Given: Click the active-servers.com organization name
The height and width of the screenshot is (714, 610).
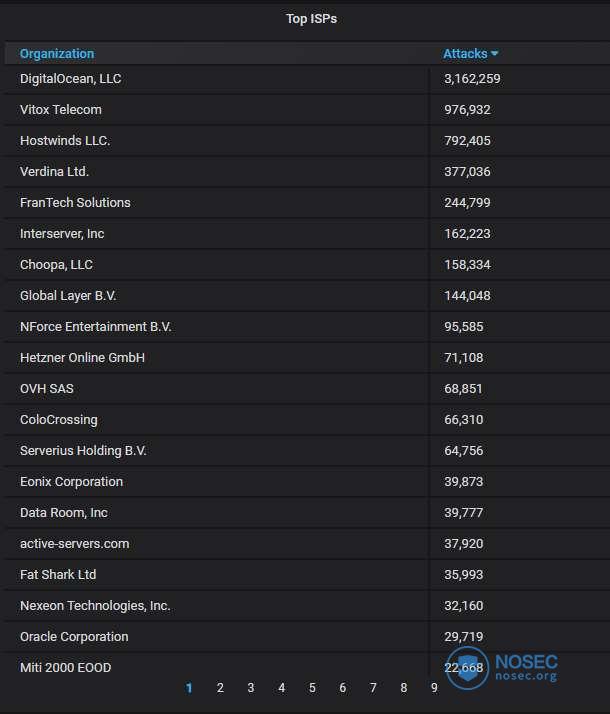Looking at the screenshot, I should 75,544.
